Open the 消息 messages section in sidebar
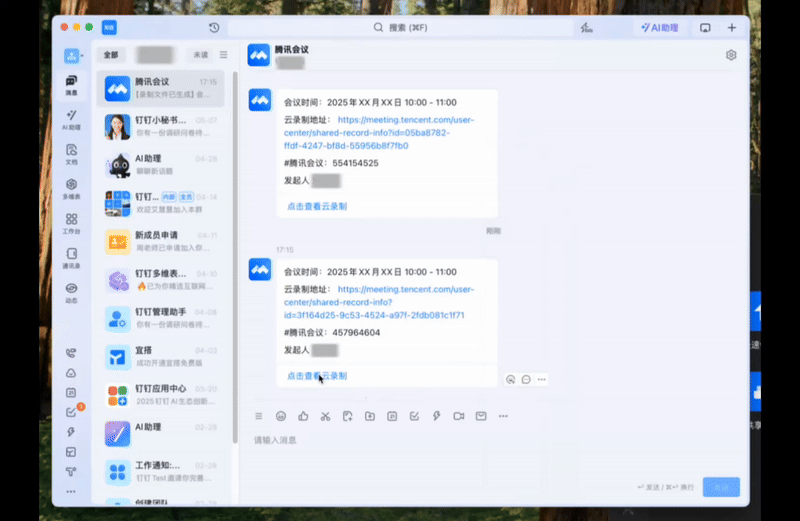Screen dimensions: 800x521 pos(71,85)
